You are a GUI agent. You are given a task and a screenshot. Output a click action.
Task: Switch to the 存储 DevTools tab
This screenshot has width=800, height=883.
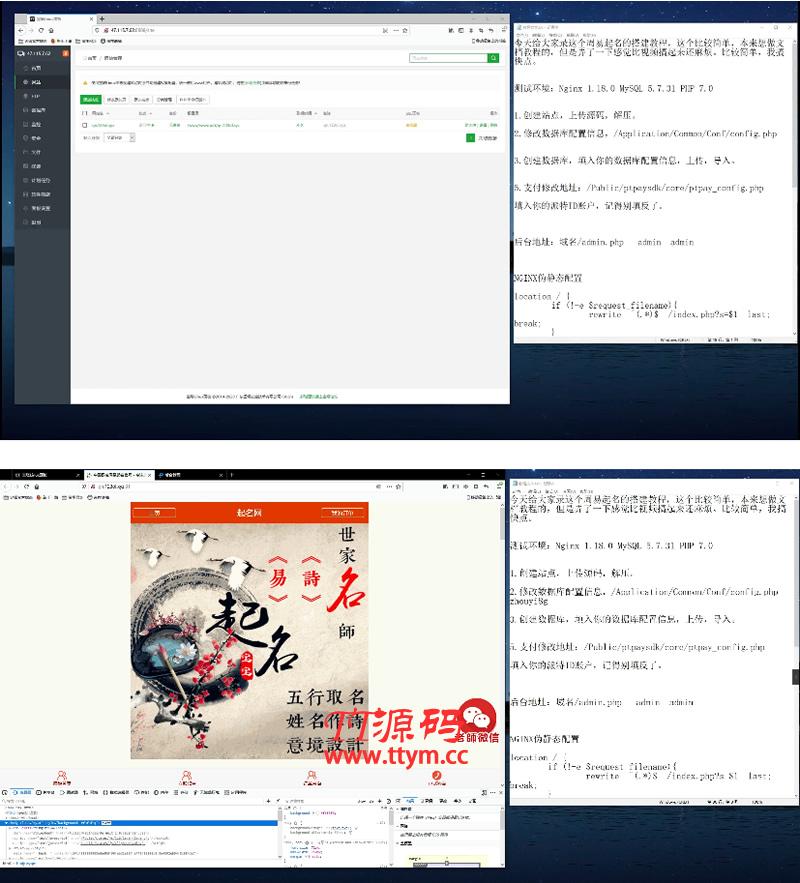181,792
